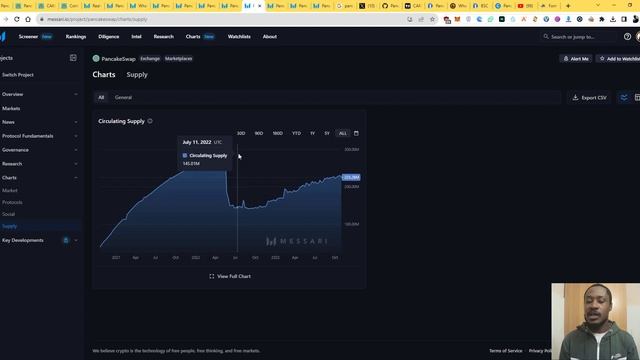Toggle the browser side panel icon
640x360 pixels.
click(x=624, y=19)
